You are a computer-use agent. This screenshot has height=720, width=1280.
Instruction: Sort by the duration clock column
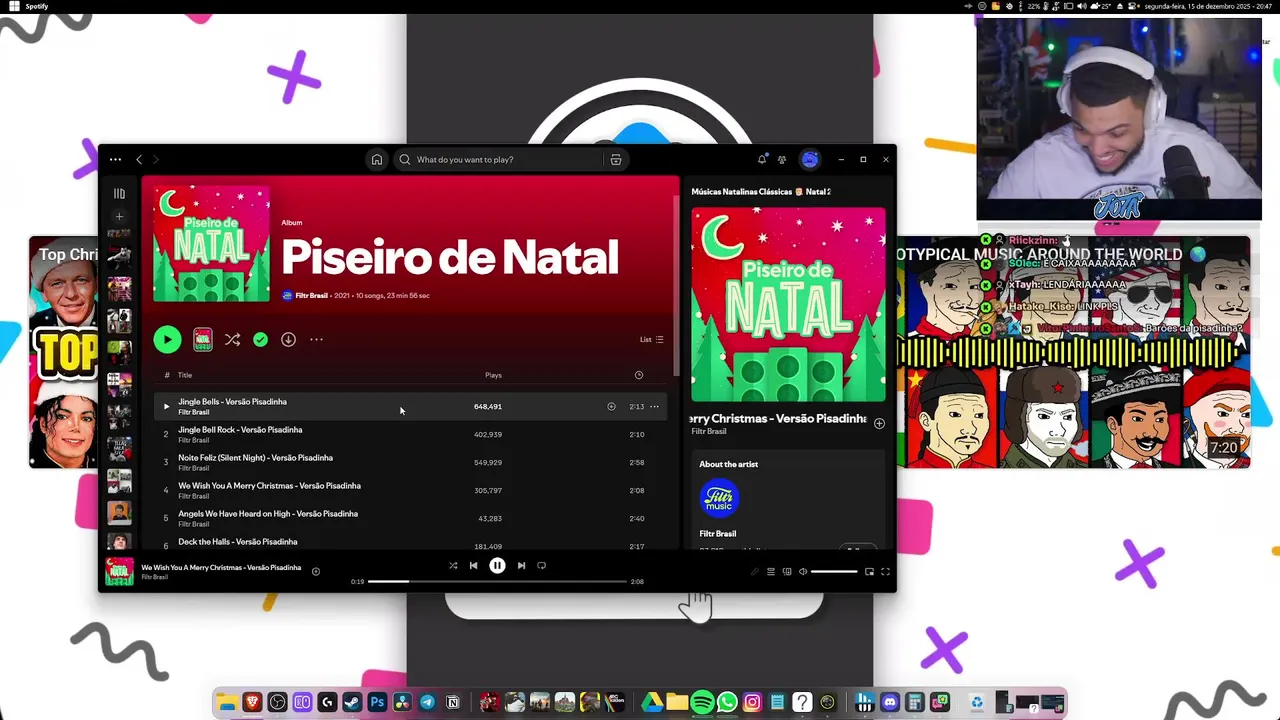tap(639, 375)
